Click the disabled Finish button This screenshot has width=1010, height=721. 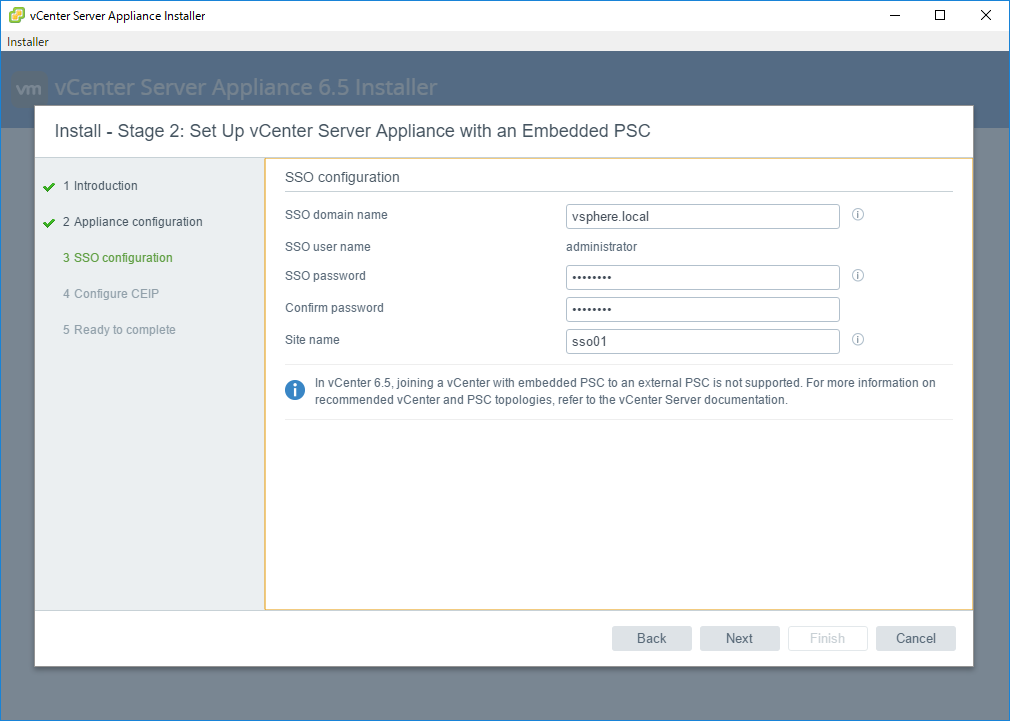pos(828,638)
